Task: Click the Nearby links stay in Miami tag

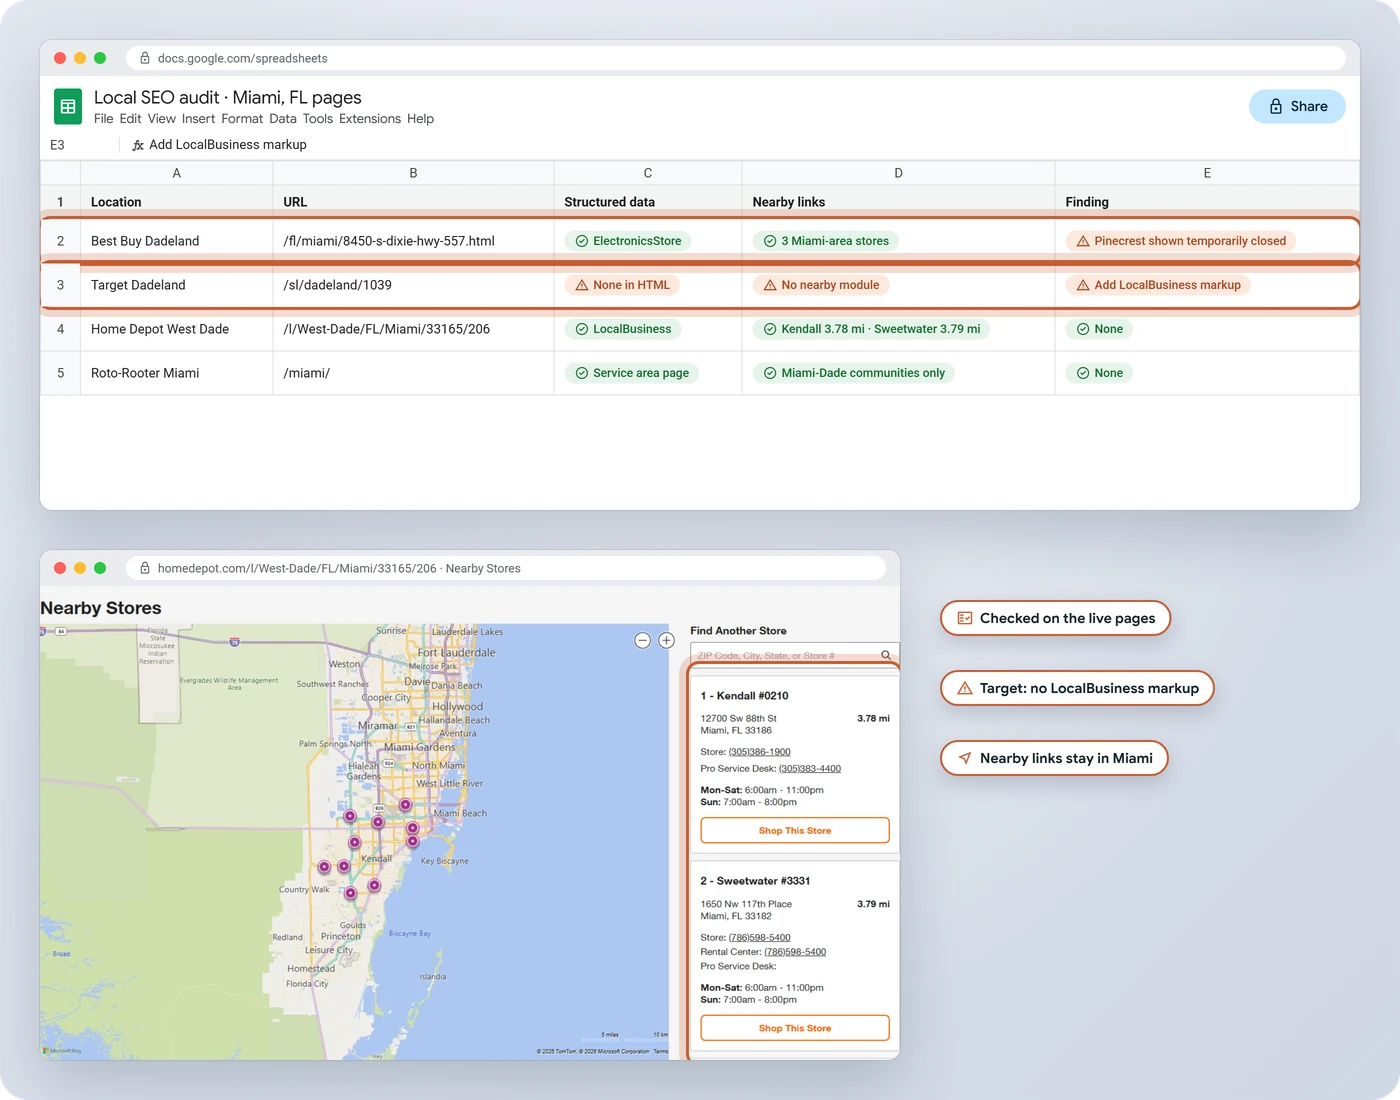Action: pos(1054,758)
